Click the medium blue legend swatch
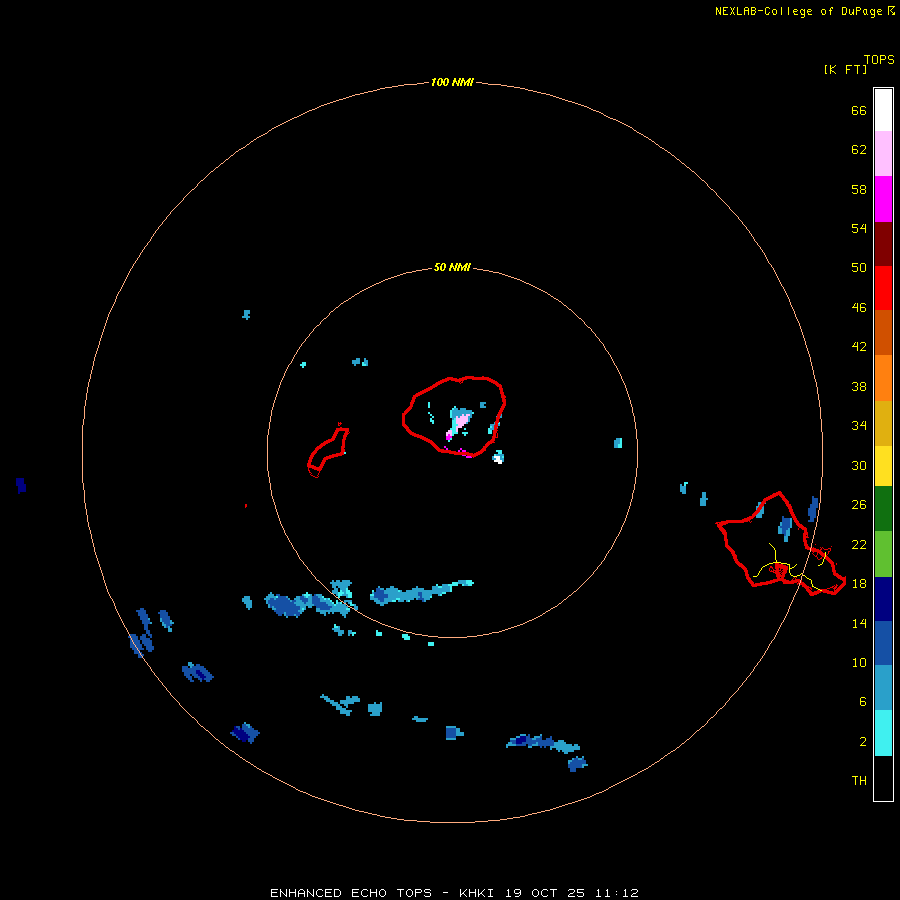 [883, 643]
